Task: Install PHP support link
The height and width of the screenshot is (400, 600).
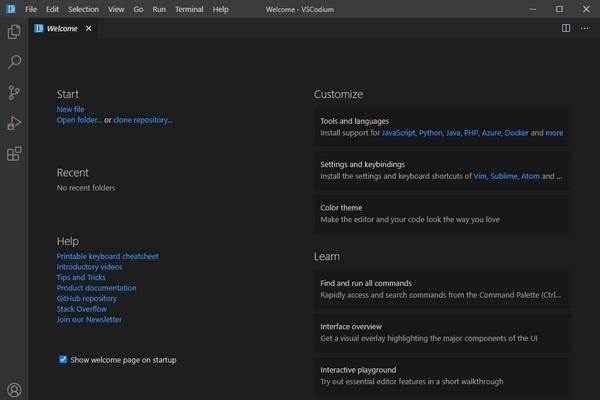Action: pos(471,133)
